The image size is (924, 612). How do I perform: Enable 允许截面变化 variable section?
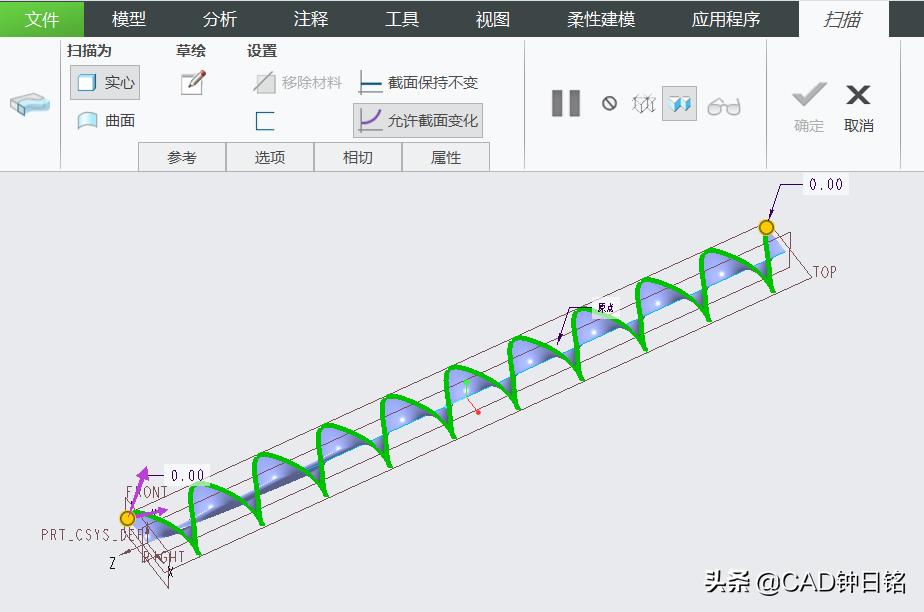[417, 120]
